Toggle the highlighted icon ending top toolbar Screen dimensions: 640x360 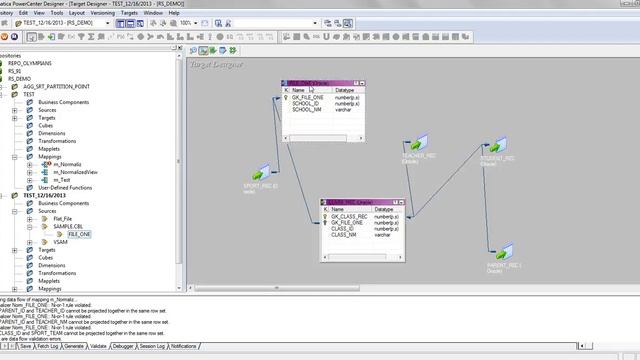tap(348, 23)
